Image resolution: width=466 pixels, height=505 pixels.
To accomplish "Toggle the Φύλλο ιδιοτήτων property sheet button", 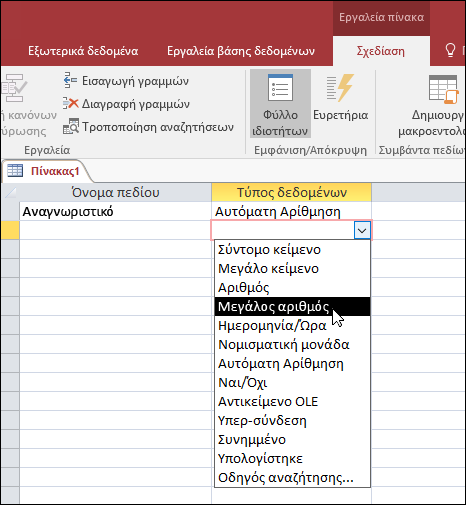I will click(x=280, y=104).
